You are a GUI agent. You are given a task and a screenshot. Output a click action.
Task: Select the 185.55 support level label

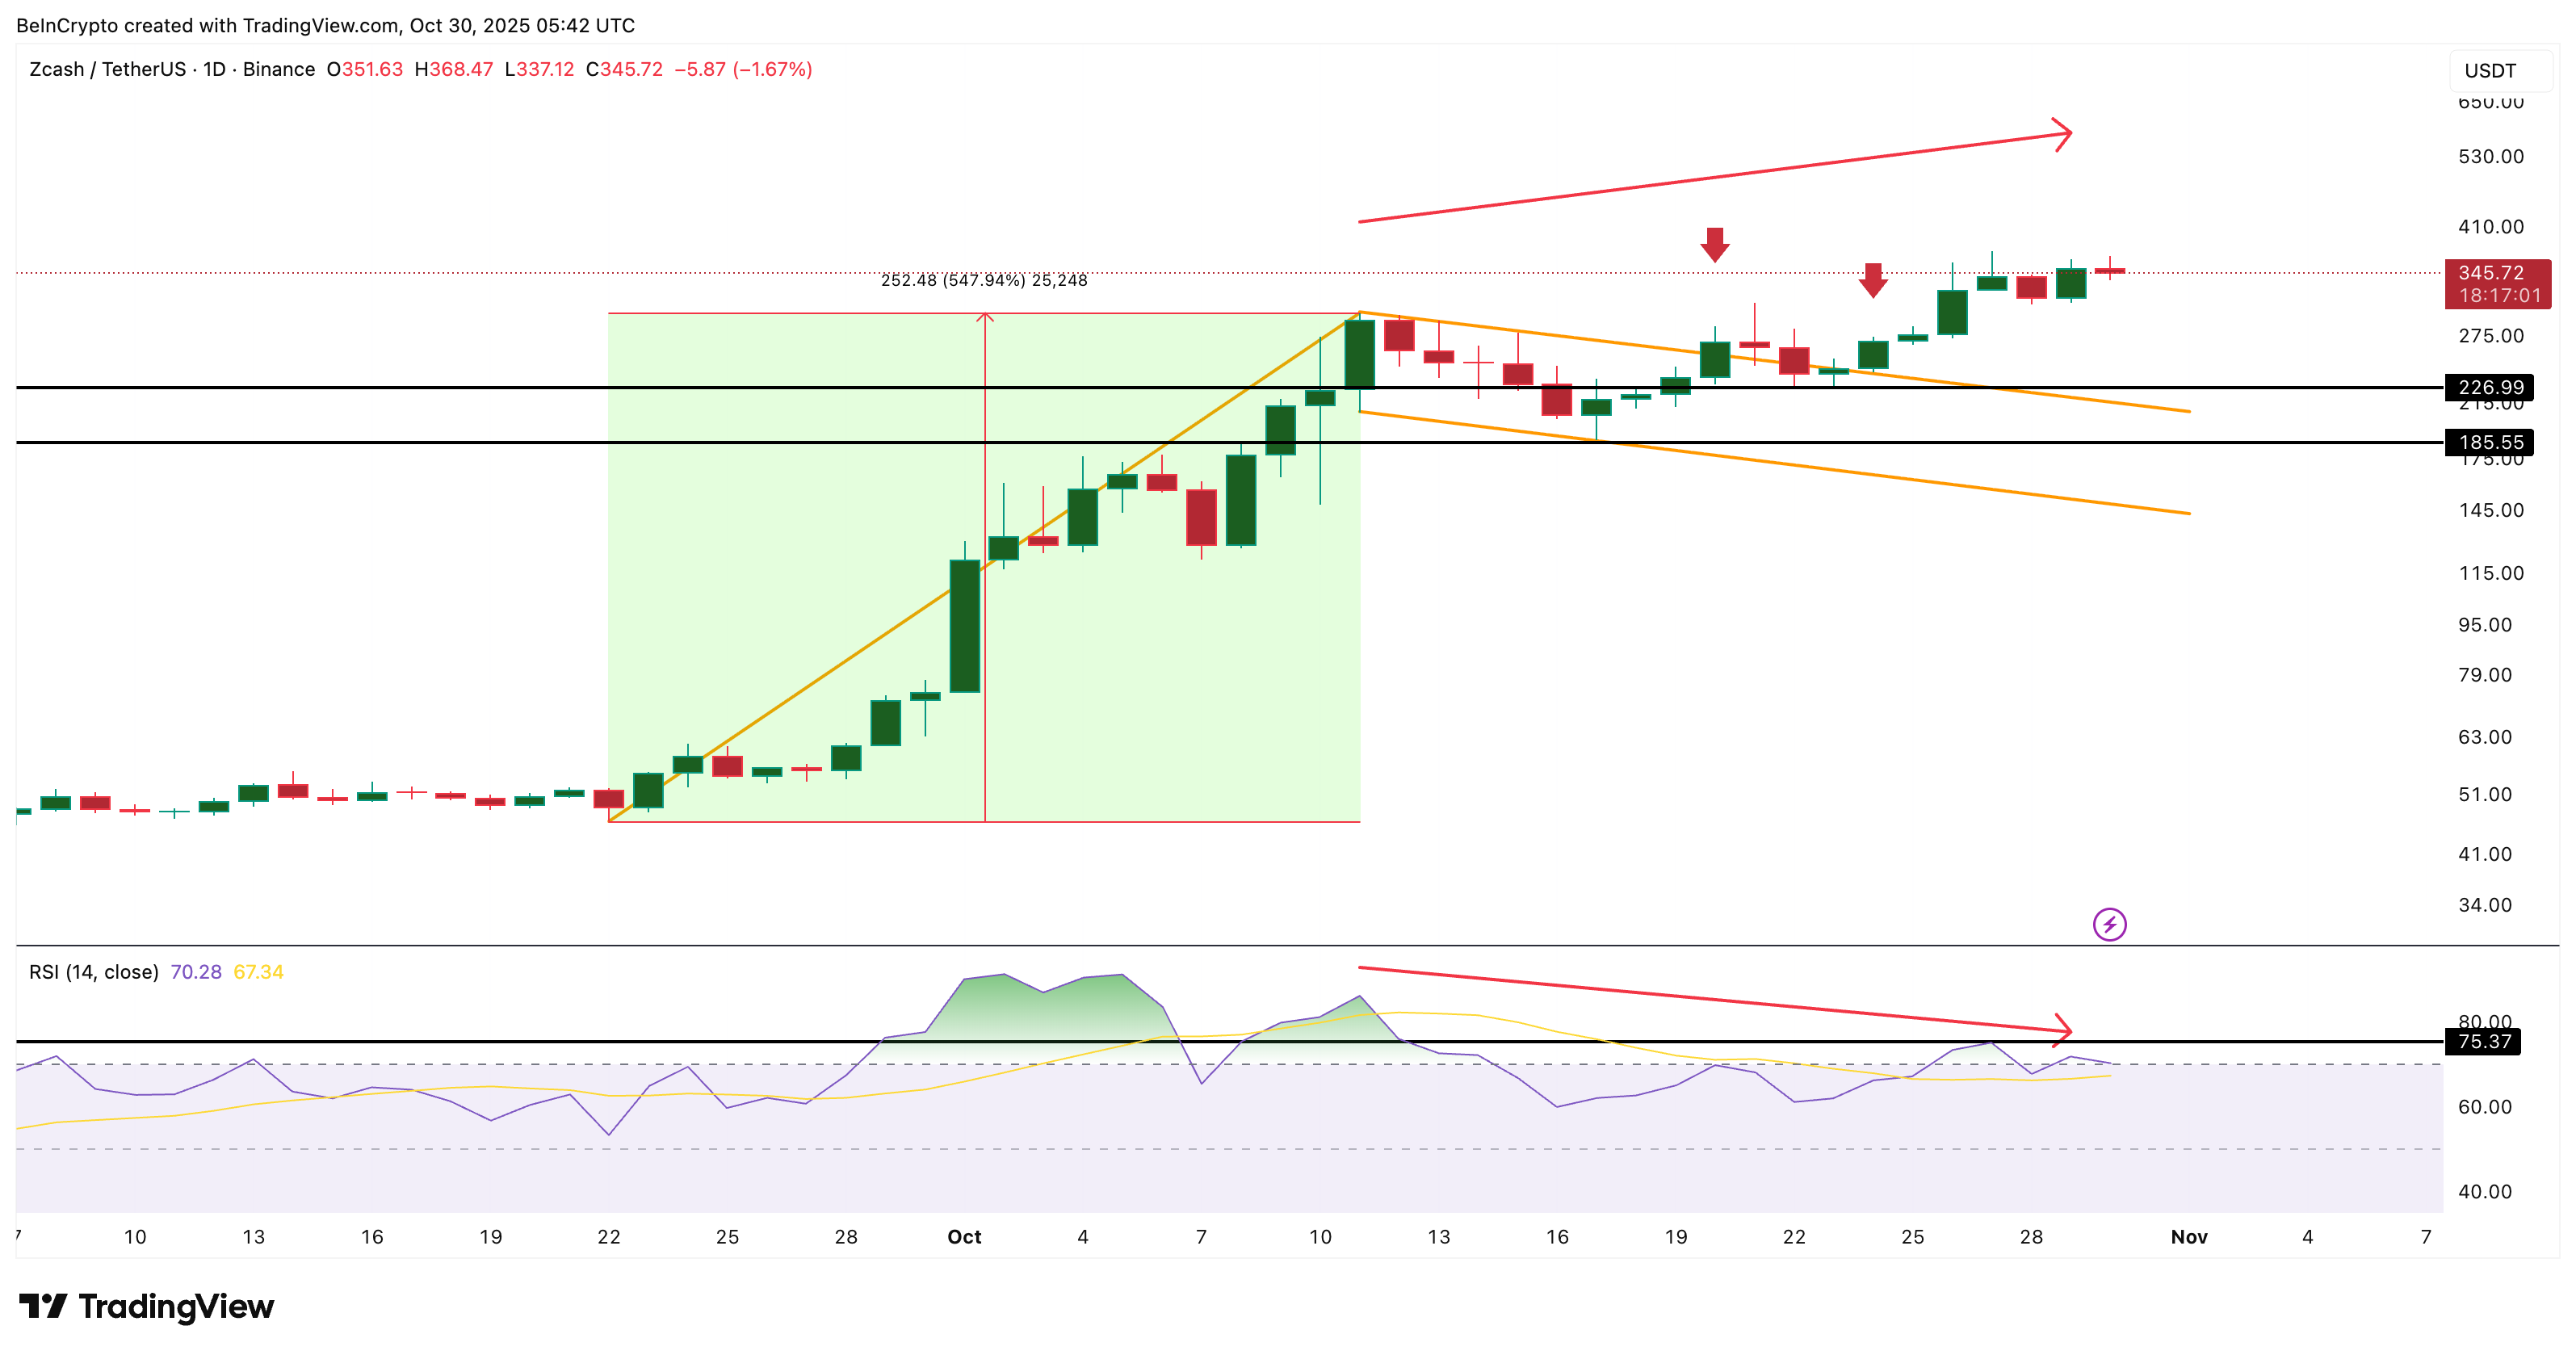(x=2490, y=441)
